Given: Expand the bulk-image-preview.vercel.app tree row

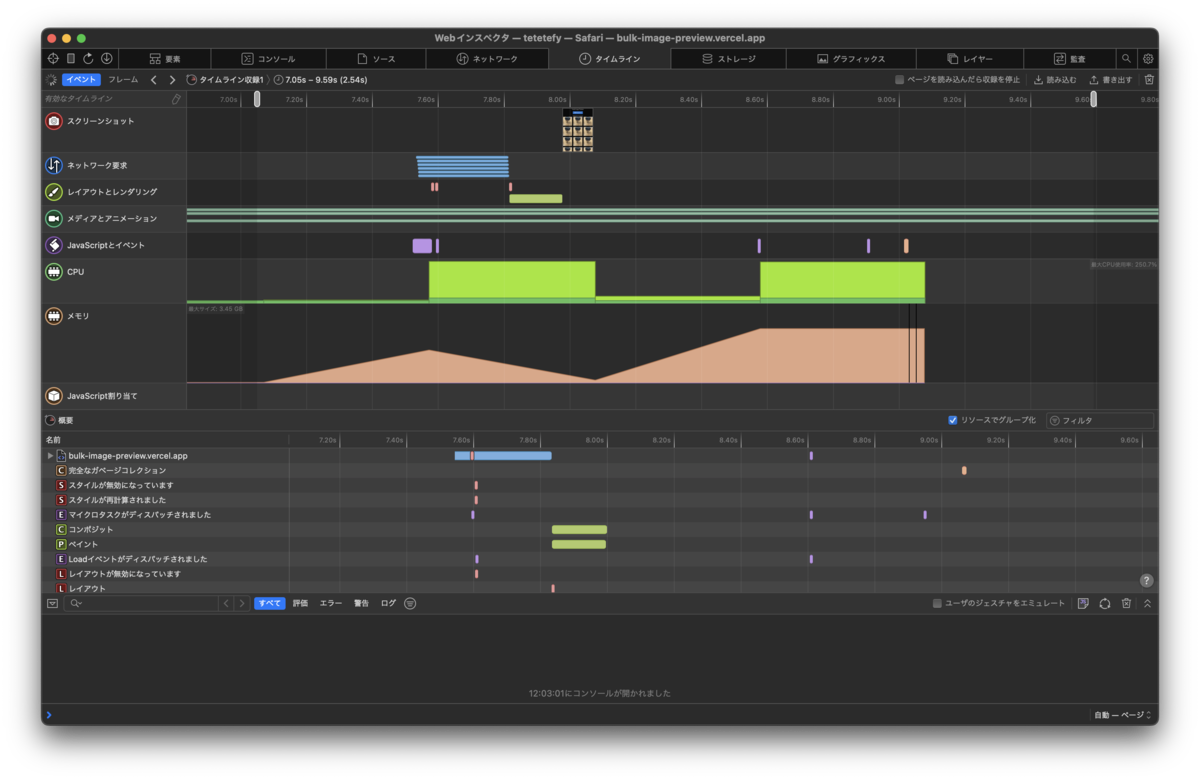Looking at the screenshot, I should point(50,455).
